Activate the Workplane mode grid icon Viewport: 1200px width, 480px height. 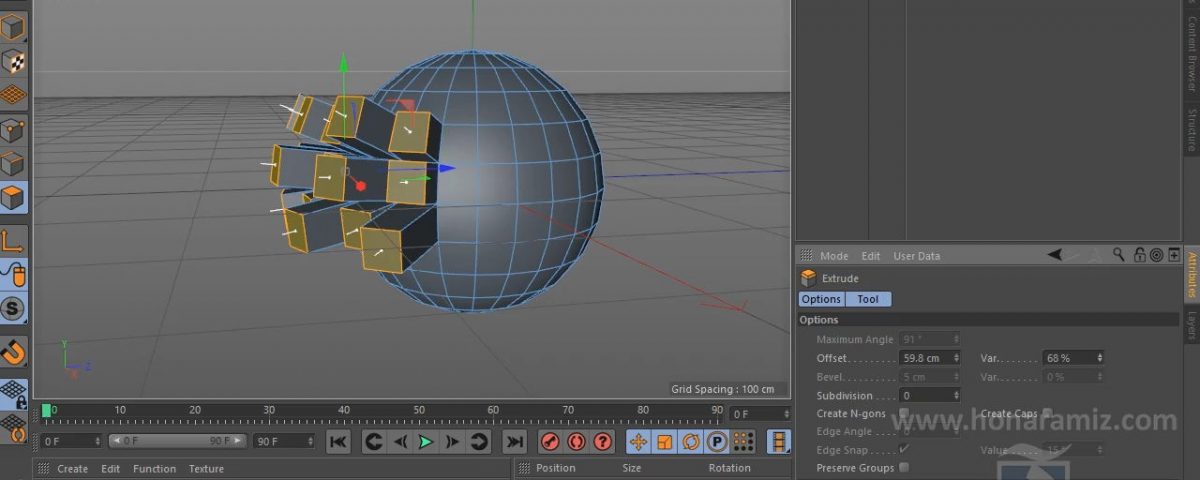[x=13, y=95]
